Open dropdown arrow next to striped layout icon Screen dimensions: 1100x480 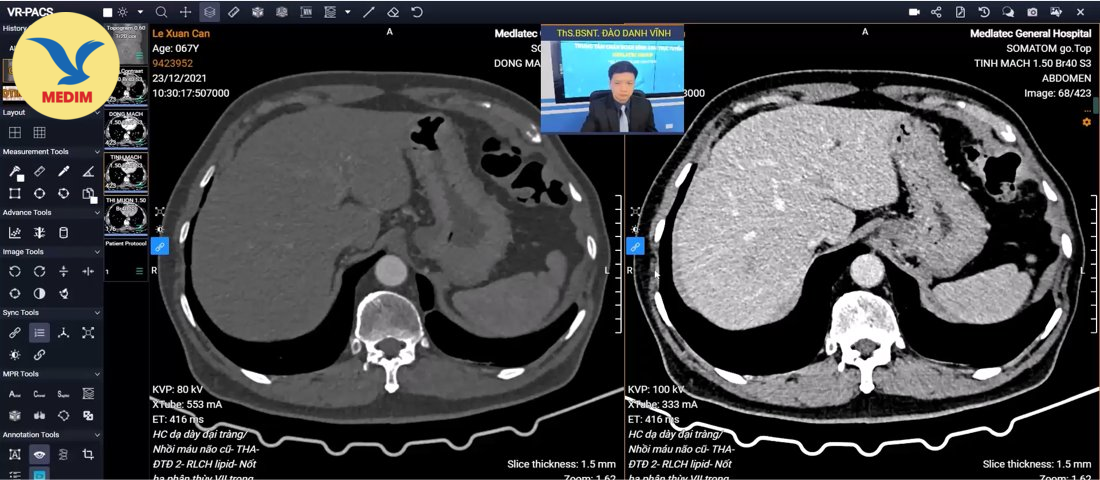(348, 12)
